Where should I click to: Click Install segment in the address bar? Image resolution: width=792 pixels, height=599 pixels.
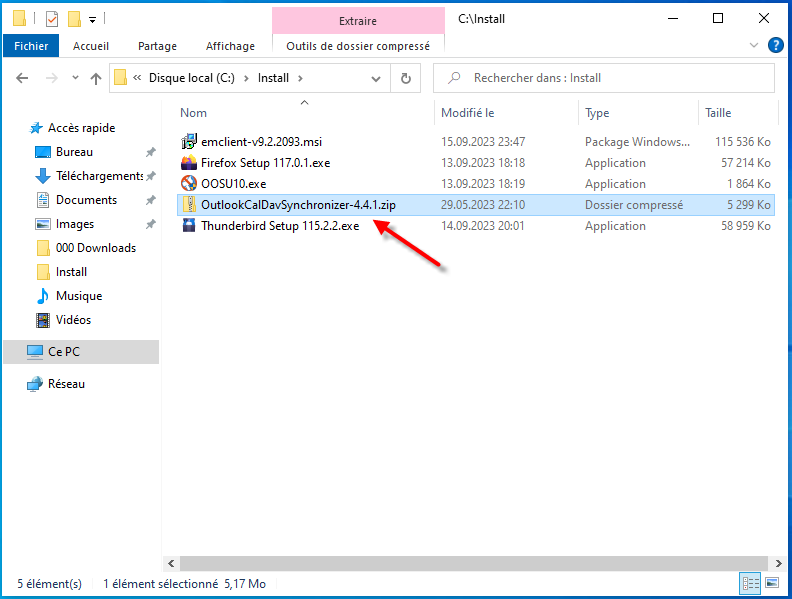pos(273,78)
